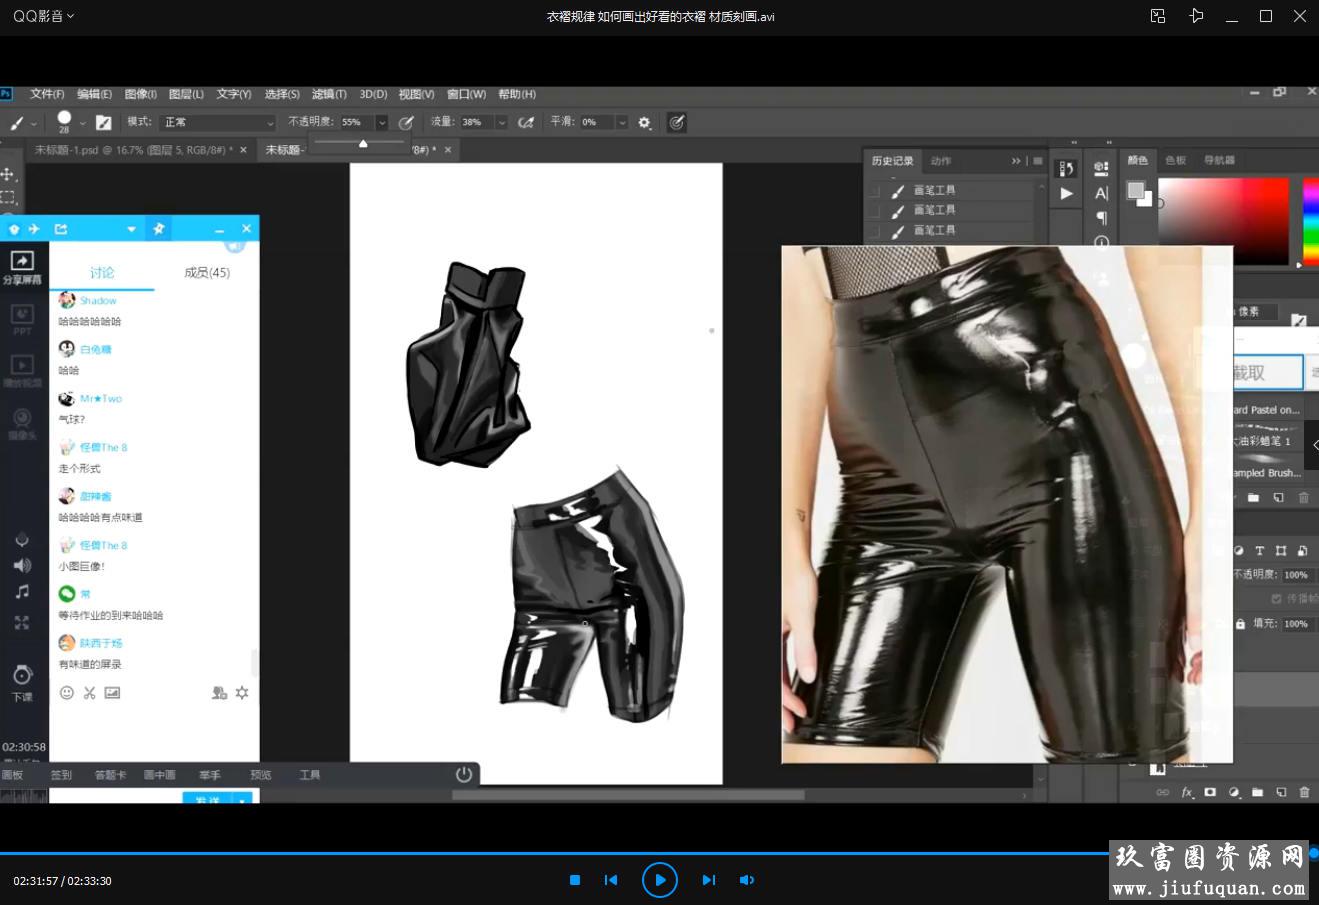Image resolution: width=1319 pixels, height=905 pixels.
Task: Click the music note icon in sidebar
Action: (x=22, y=592)
